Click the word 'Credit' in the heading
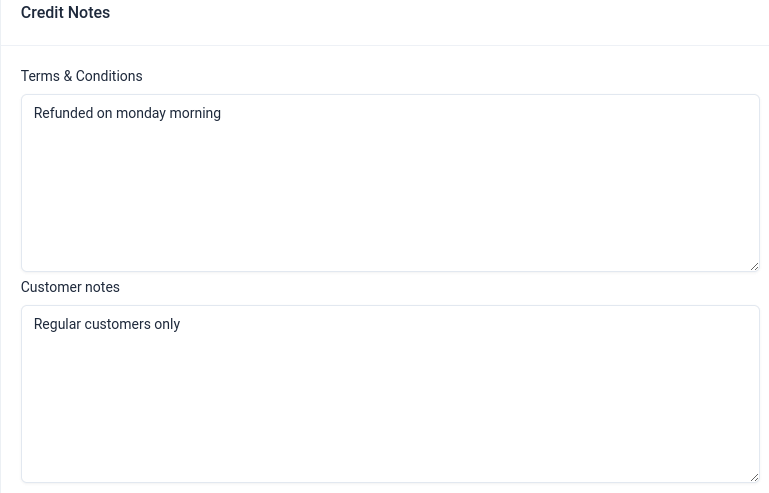769x493 pixels. coord(42,13)
